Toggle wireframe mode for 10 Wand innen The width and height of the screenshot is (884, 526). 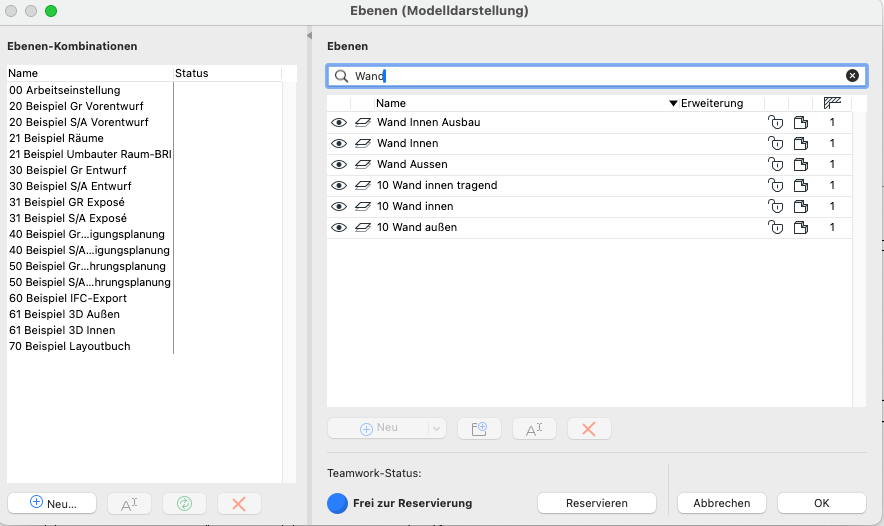[362, 206]
